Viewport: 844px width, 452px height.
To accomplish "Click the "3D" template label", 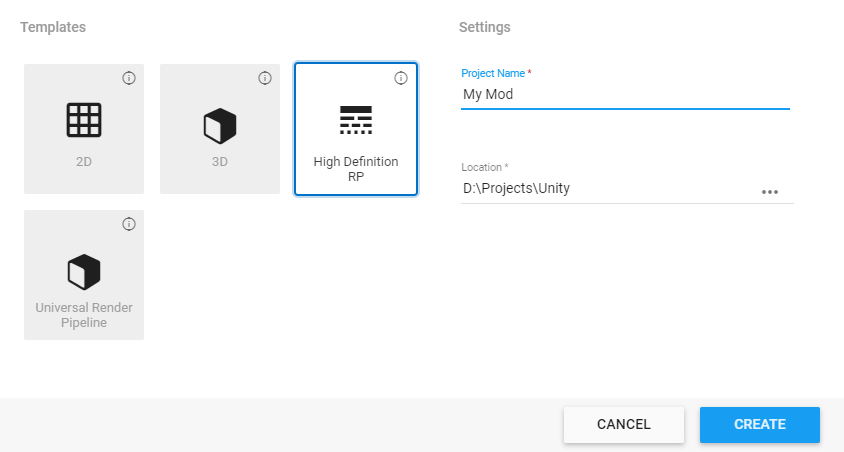I will point(220,161).
